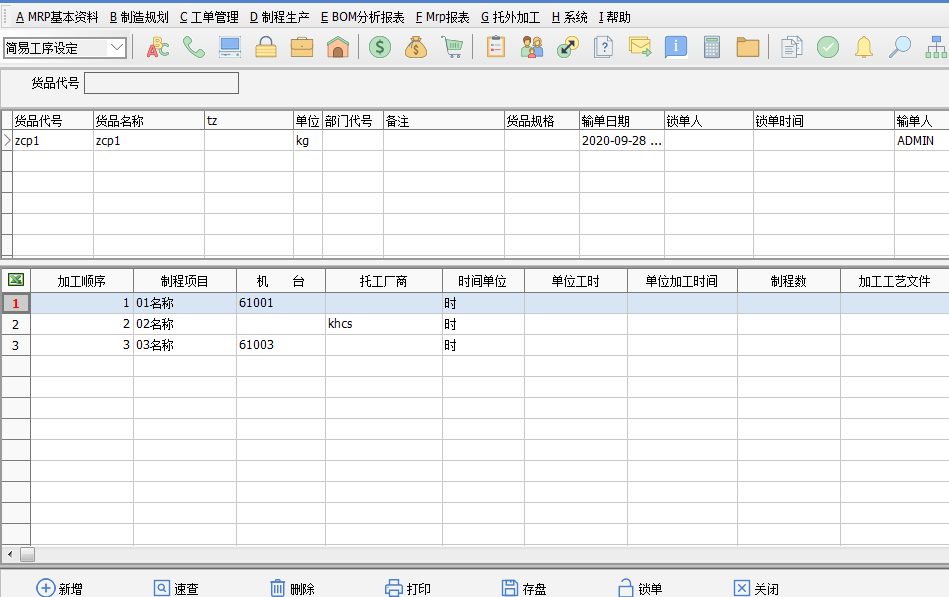Select the 01名称 process cell

pos(185,303)
